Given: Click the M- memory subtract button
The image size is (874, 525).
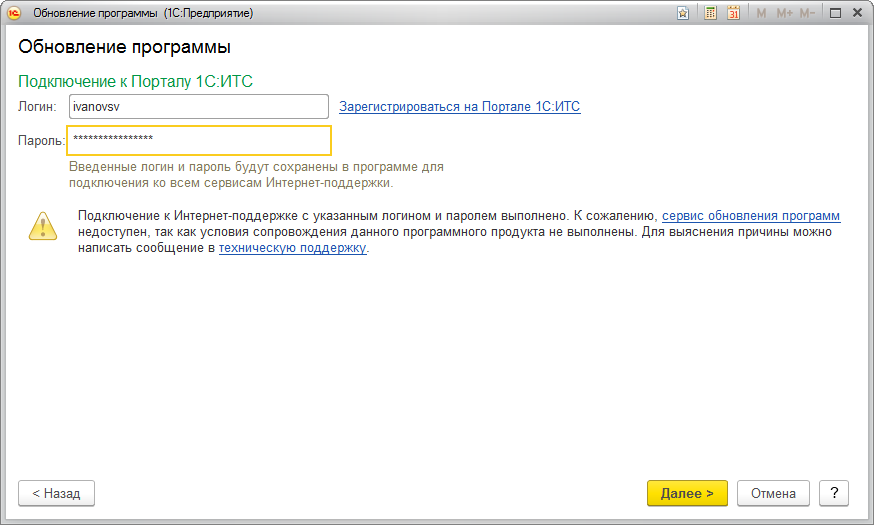Looking at the screenshot, I should tap(807, 13).
